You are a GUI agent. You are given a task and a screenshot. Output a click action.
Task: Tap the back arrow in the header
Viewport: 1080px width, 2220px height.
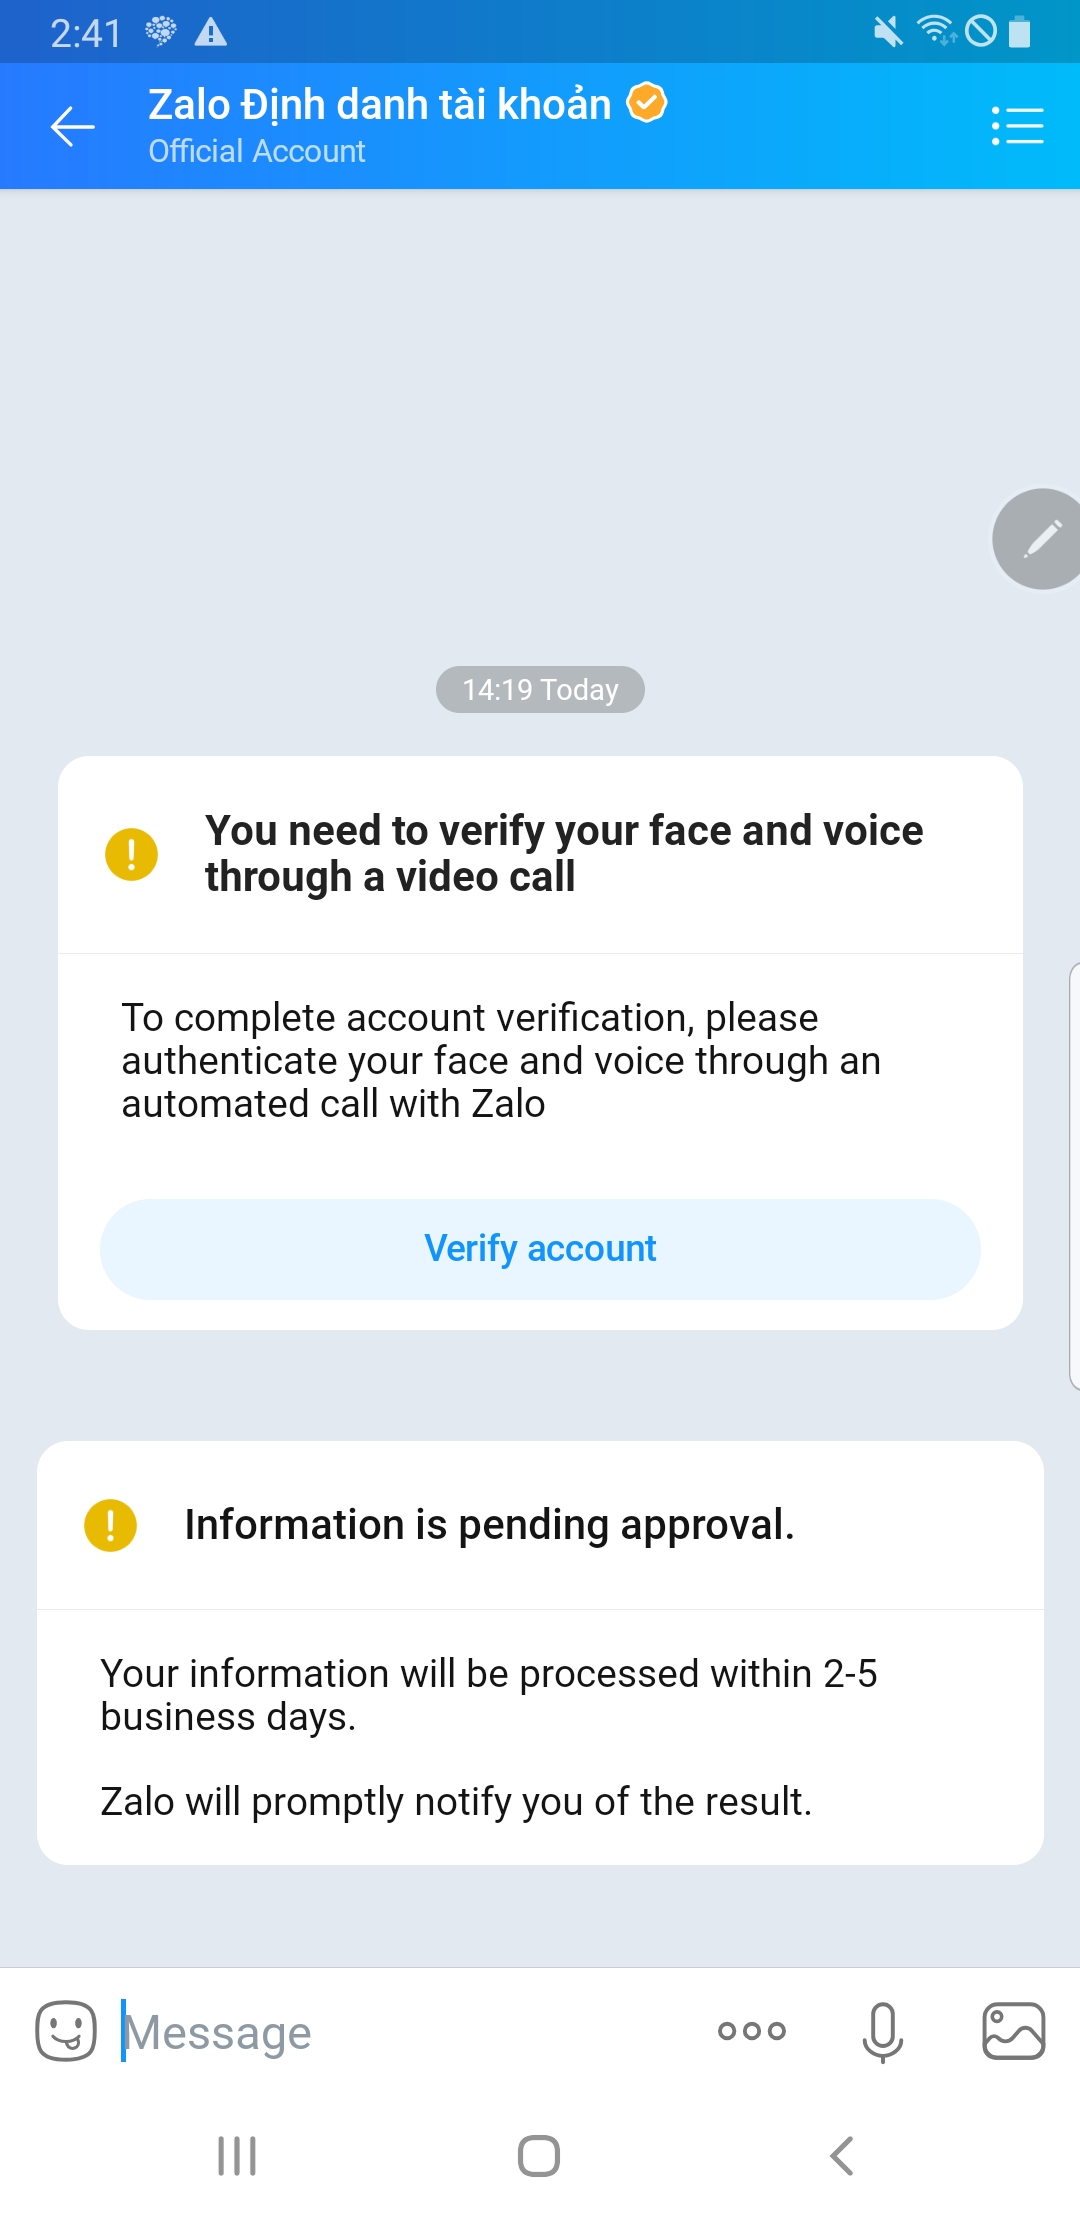coord(73,126)
